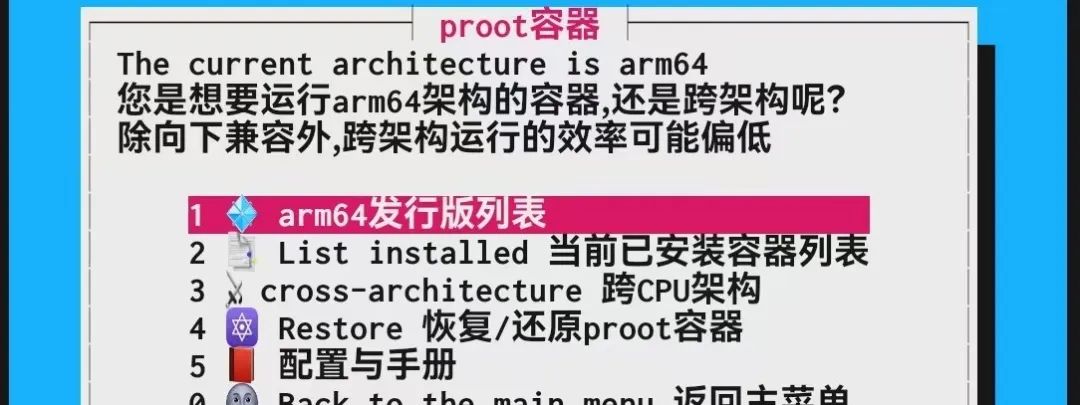Click the number 5 tag before 配置与手册

[x=197, y=366]
